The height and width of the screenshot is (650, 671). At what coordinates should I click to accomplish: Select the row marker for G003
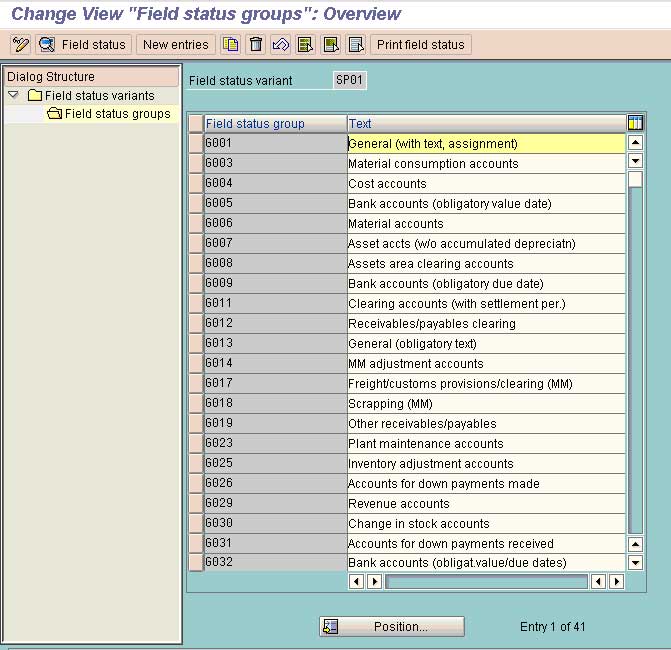196,163
